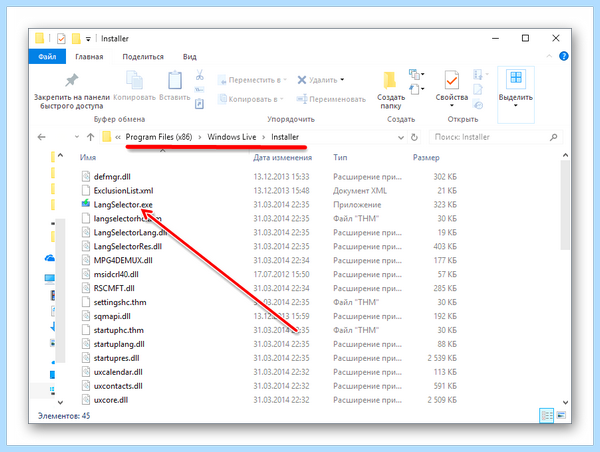This screenshot has height=452, width=600.
Task: Open the address bar history dropdown
Action: pos(401,137)
